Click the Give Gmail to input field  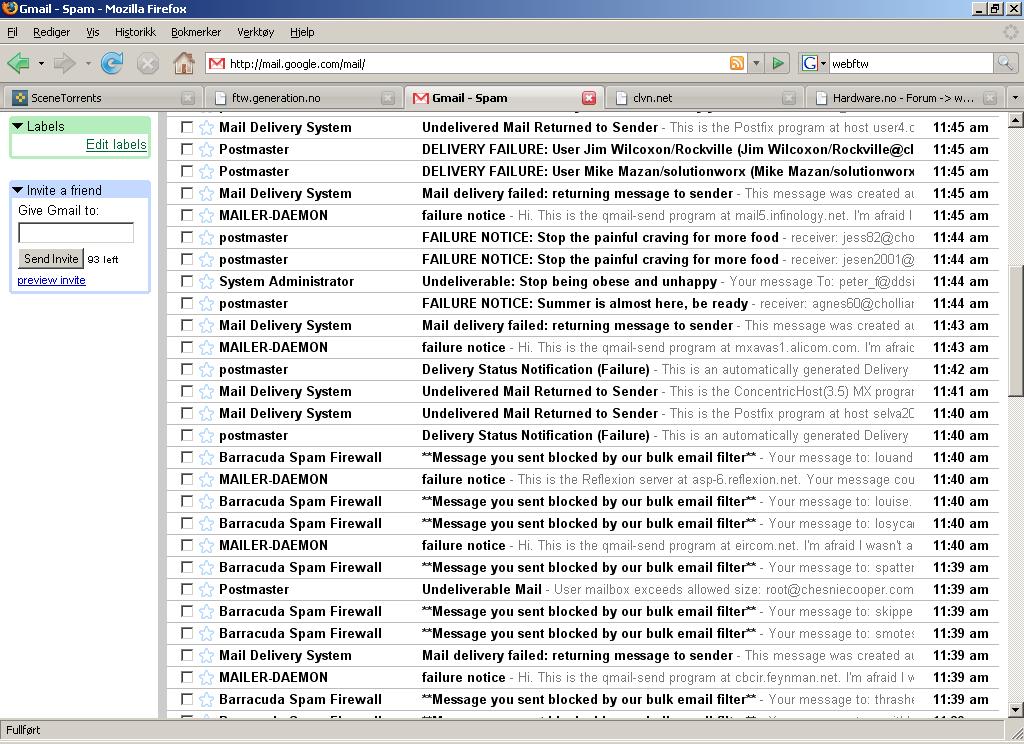[x=76, y=233]
